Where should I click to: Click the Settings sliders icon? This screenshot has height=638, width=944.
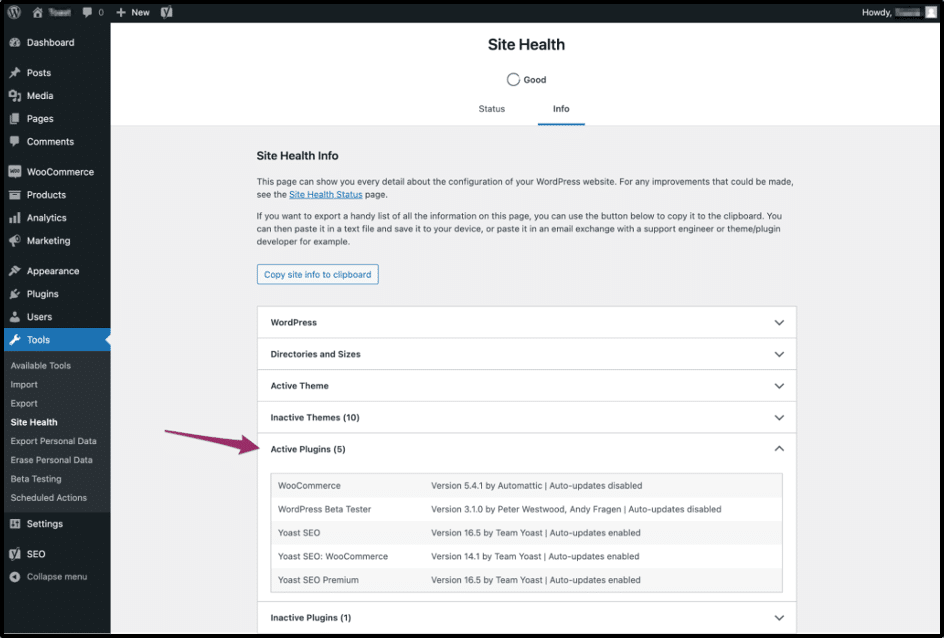click(15, 524)
